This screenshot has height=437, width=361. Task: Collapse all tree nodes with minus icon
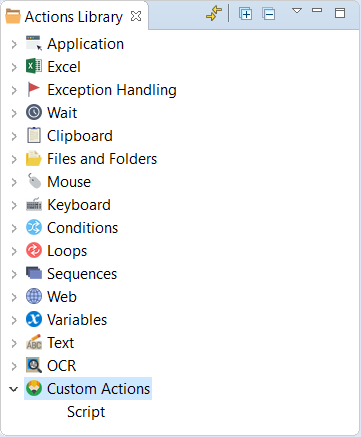[268, 14]
